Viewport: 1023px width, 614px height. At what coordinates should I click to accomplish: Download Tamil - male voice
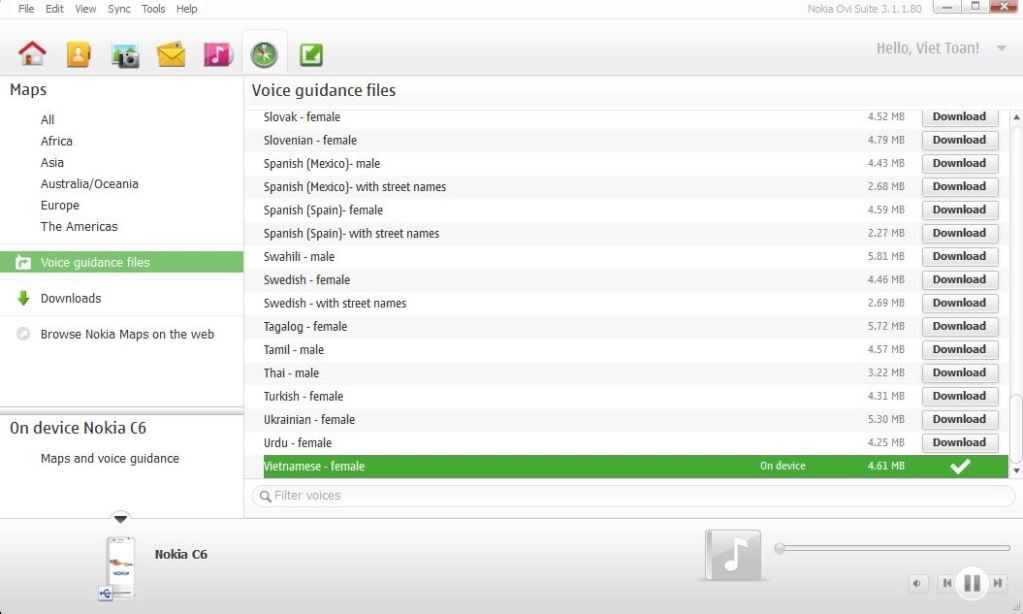tap(960, 349)
